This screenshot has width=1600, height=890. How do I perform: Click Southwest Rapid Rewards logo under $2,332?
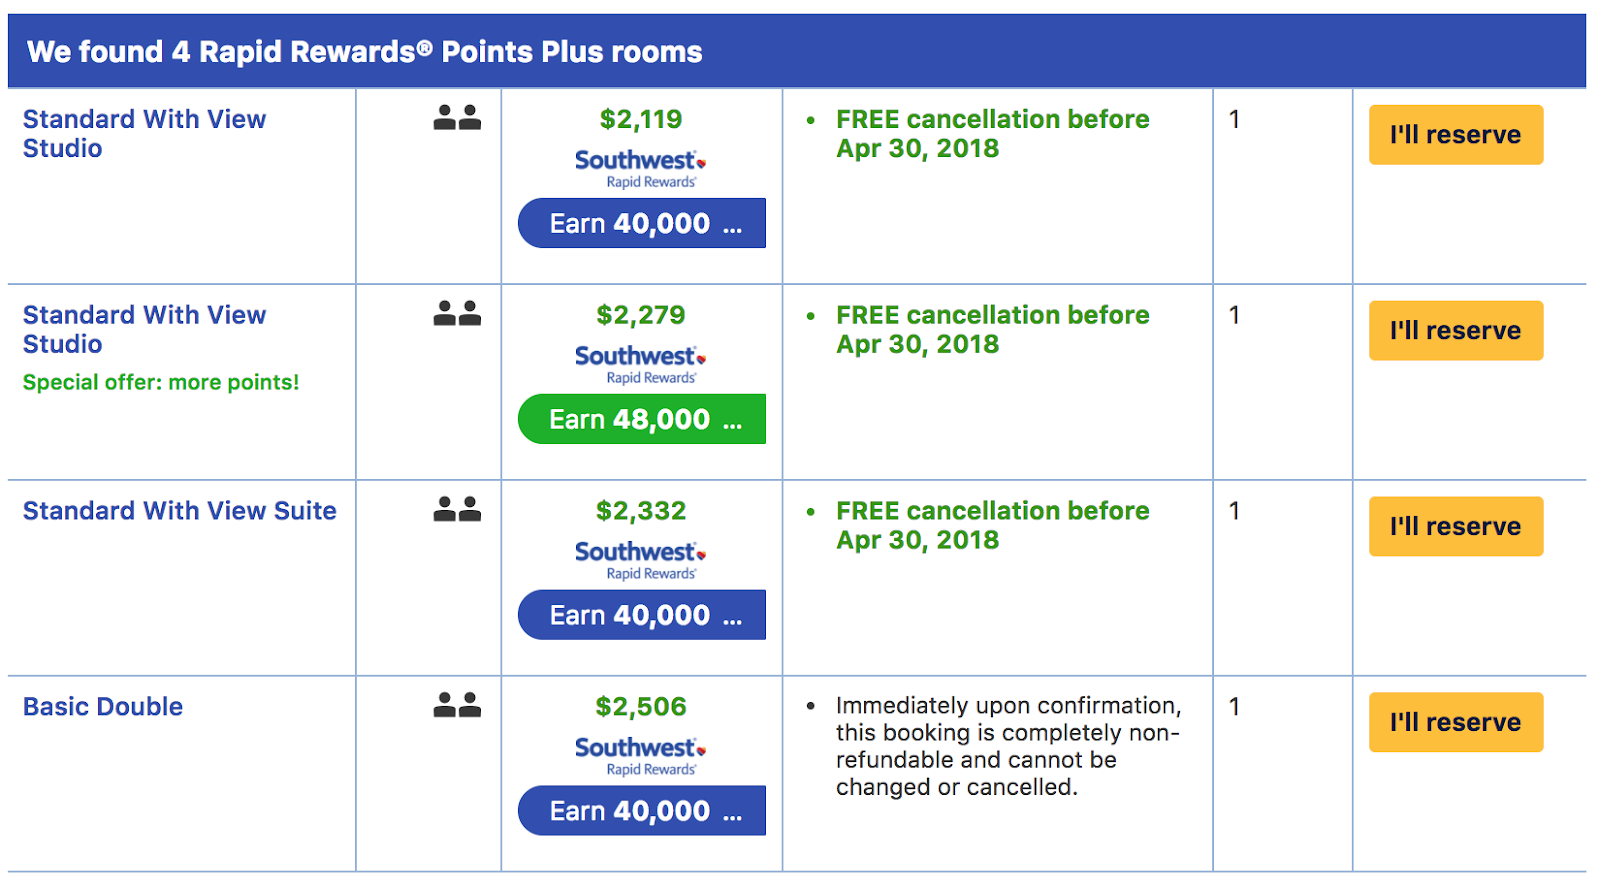[x=640, y=560]
